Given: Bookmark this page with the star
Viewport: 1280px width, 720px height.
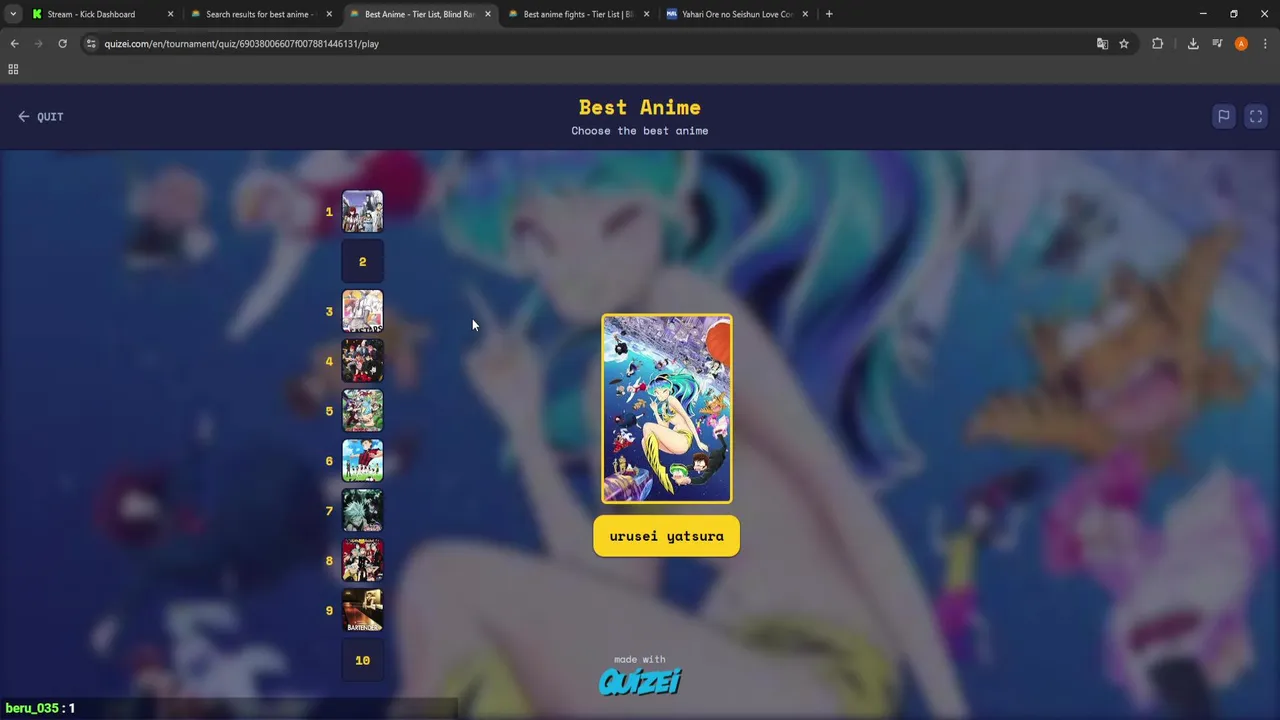Looking at the screenshot, I should point(1124,44).
